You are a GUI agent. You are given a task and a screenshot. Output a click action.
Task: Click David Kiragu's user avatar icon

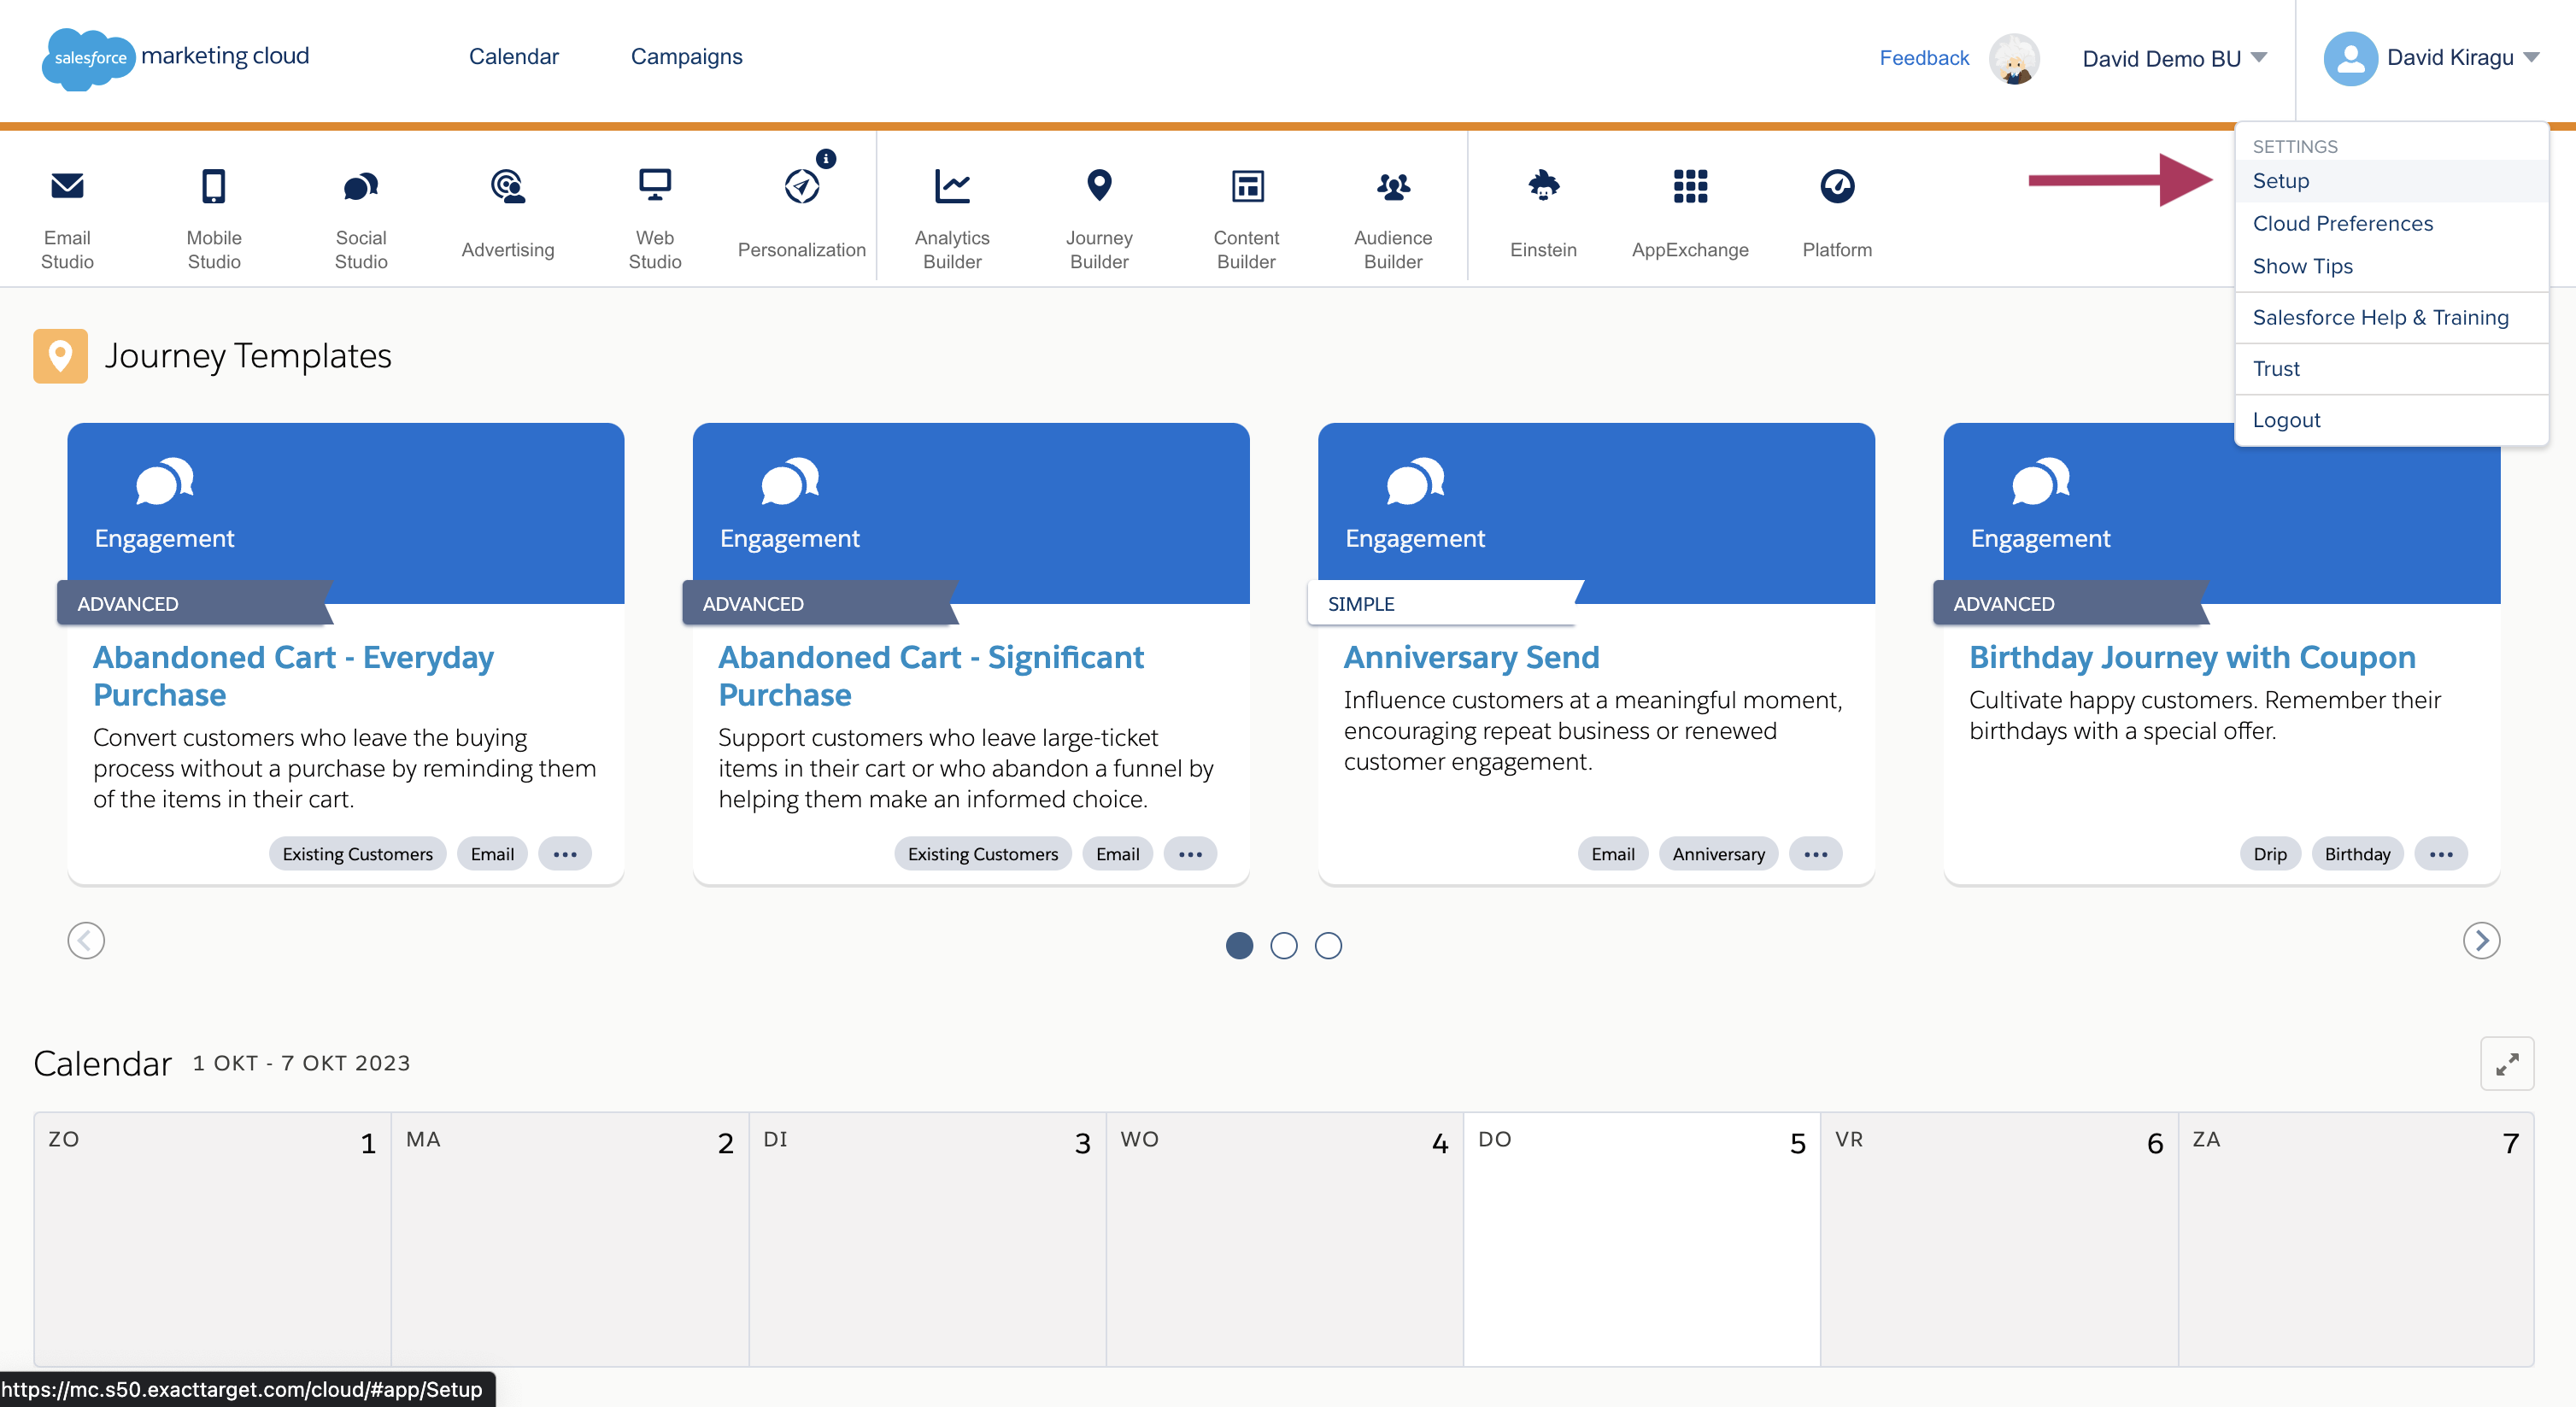2350,58
